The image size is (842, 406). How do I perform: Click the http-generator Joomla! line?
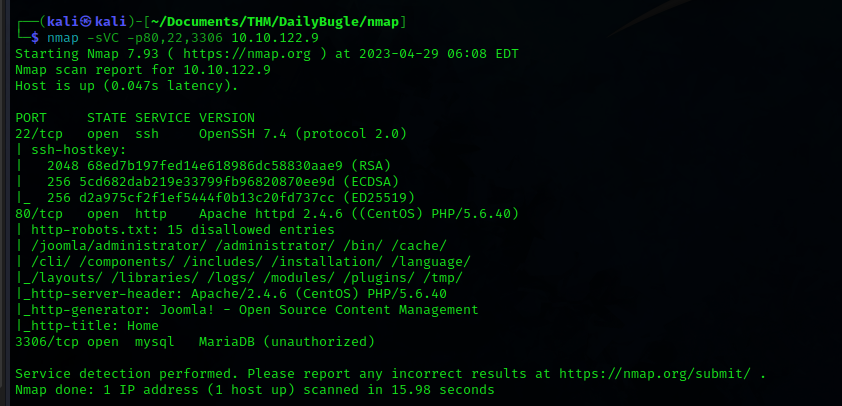coord(247,309)
